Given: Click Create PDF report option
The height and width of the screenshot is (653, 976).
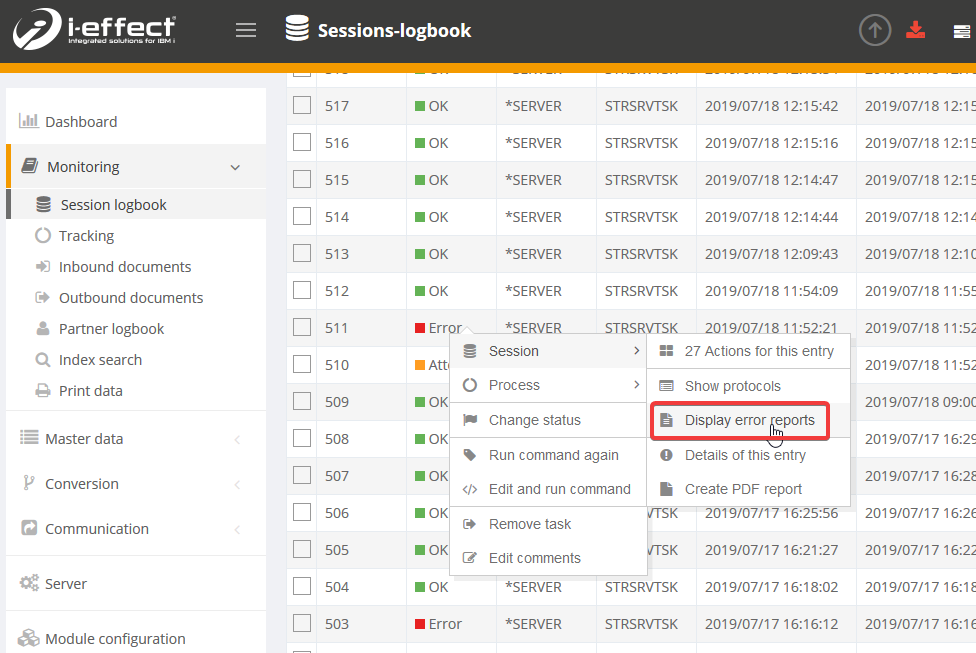Looking at the screenshot, I should coord(743,489).
